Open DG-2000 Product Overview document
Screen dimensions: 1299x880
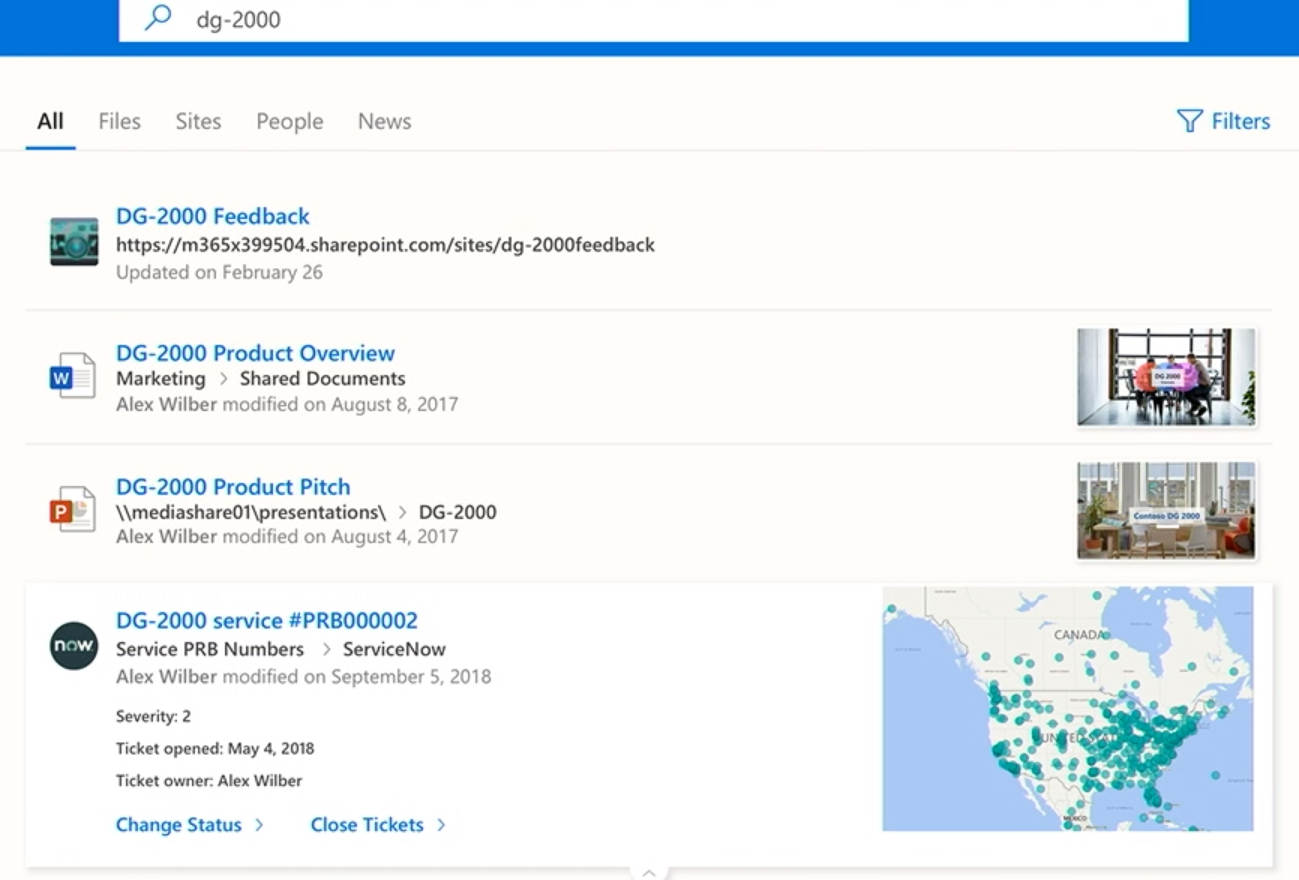pos(255,353)
